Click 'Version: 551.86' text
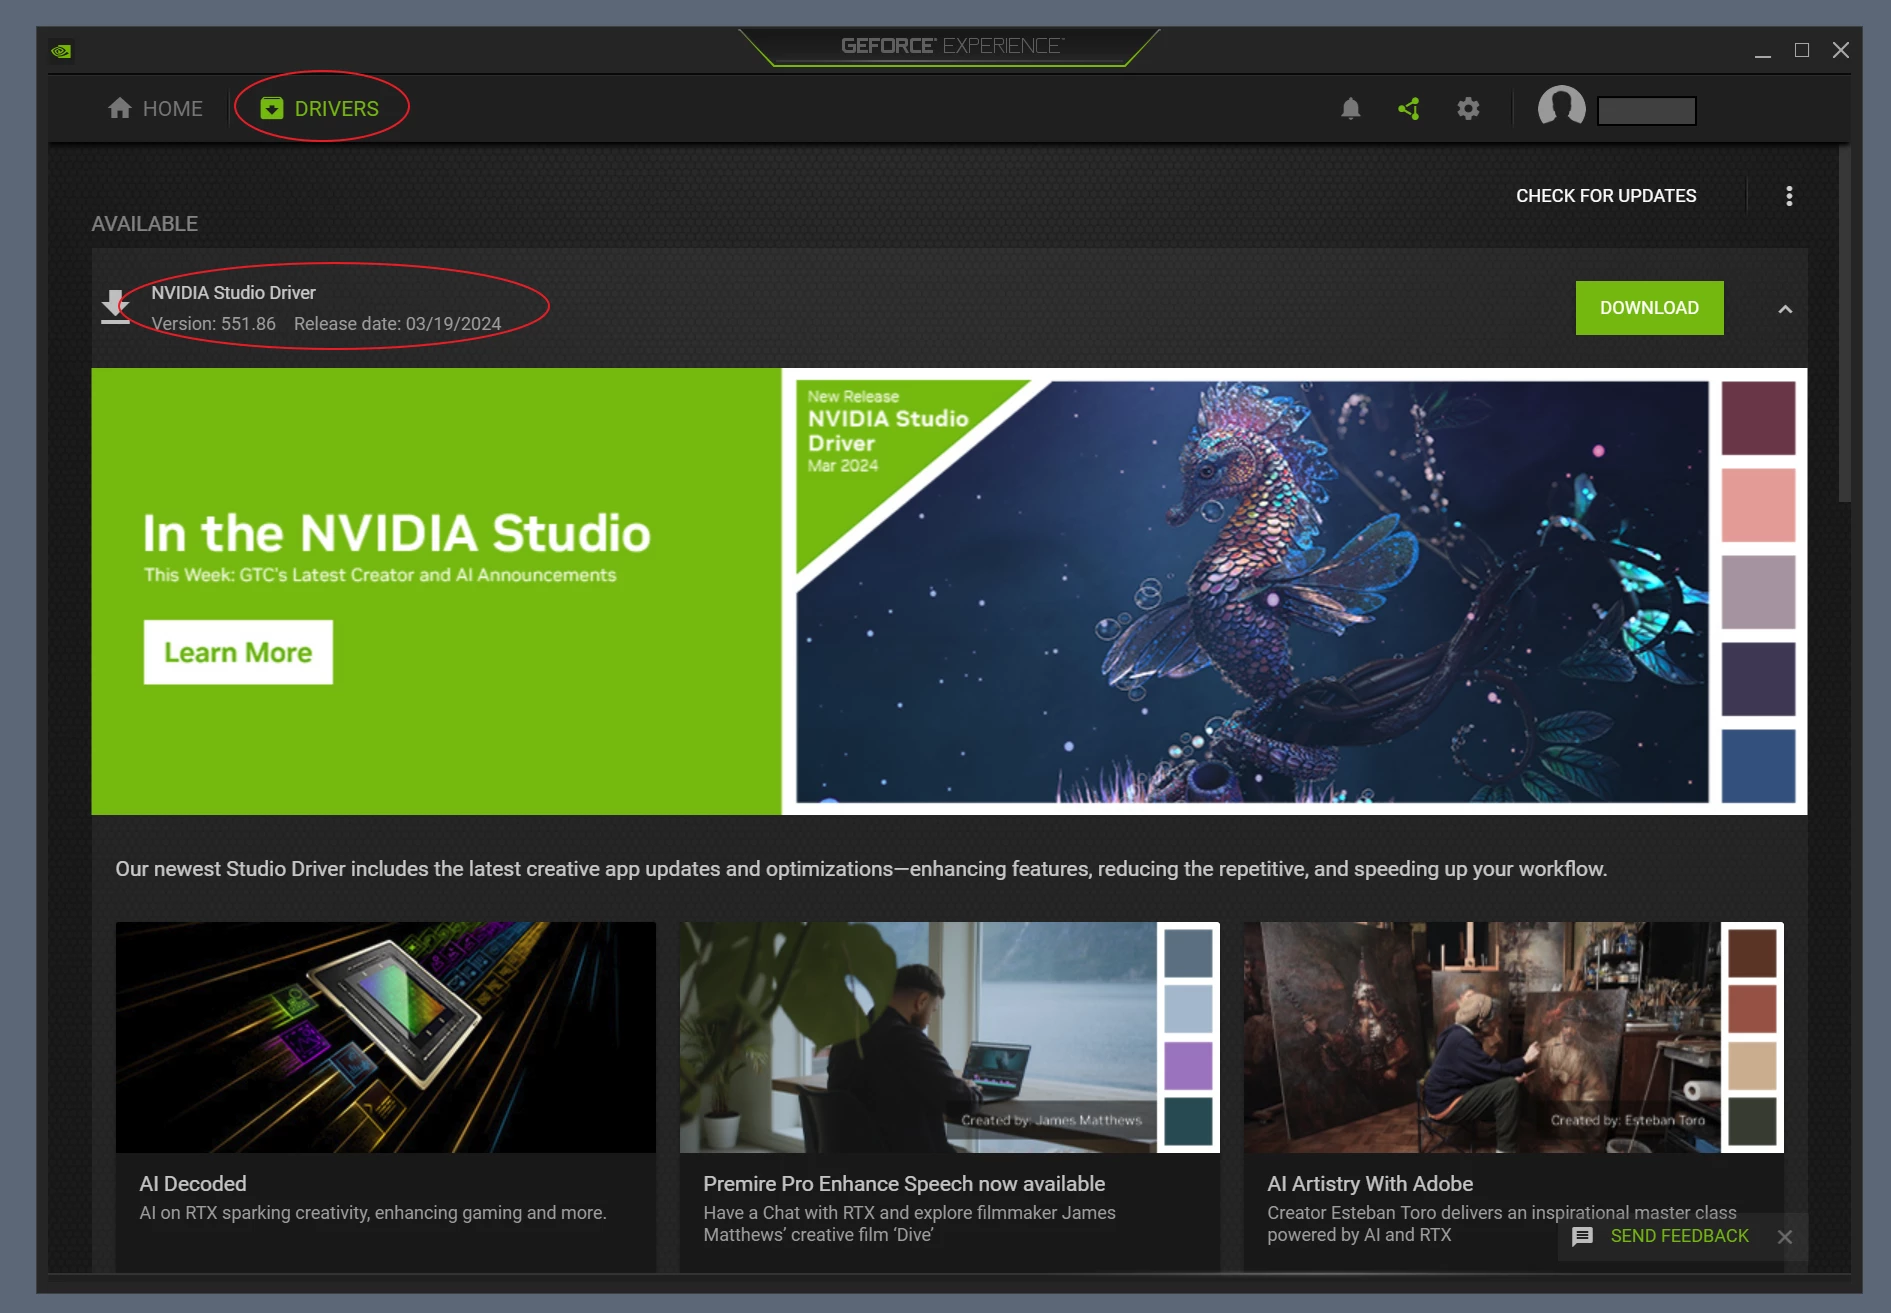The image size is (1891, 1313). (213, 324)
